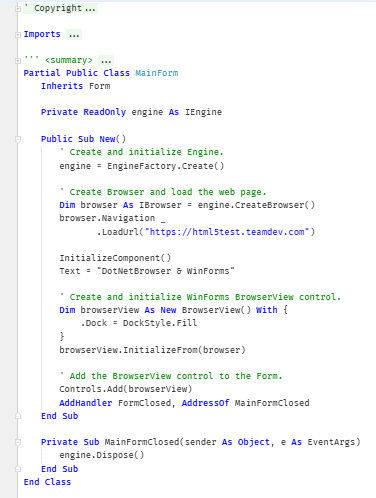Click the 'Add the BrowserView control to the Form.' comment
This screenshot has height=498, width=376.
point(171,376)
